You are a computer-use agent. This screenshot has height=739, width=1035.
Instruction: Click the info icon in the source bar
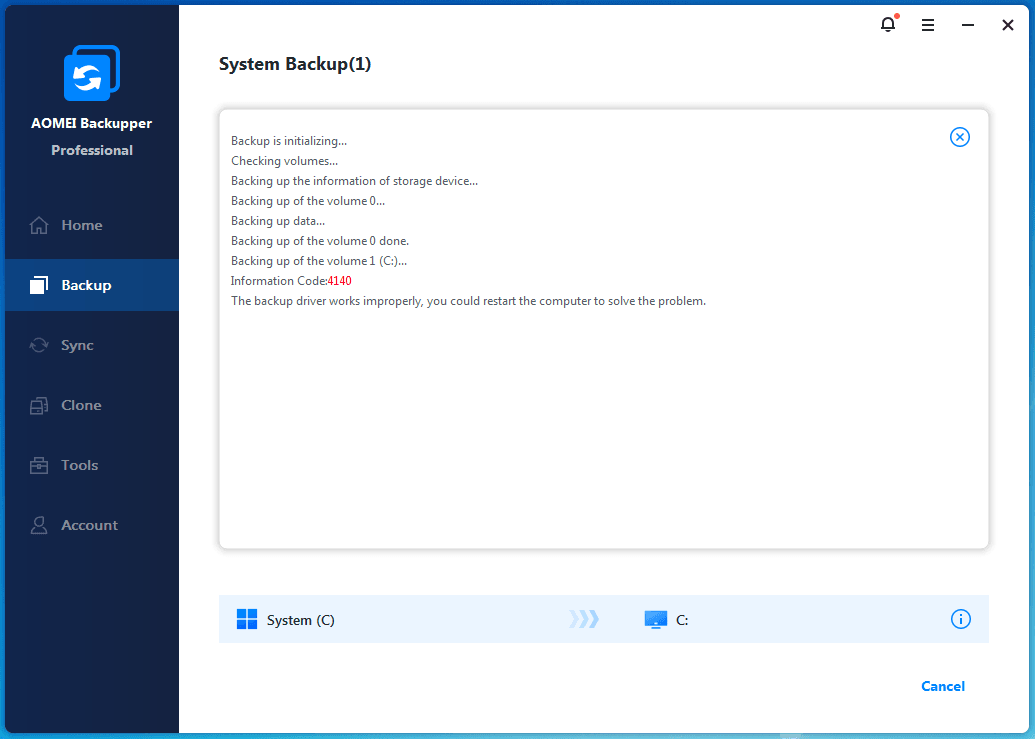960,619
